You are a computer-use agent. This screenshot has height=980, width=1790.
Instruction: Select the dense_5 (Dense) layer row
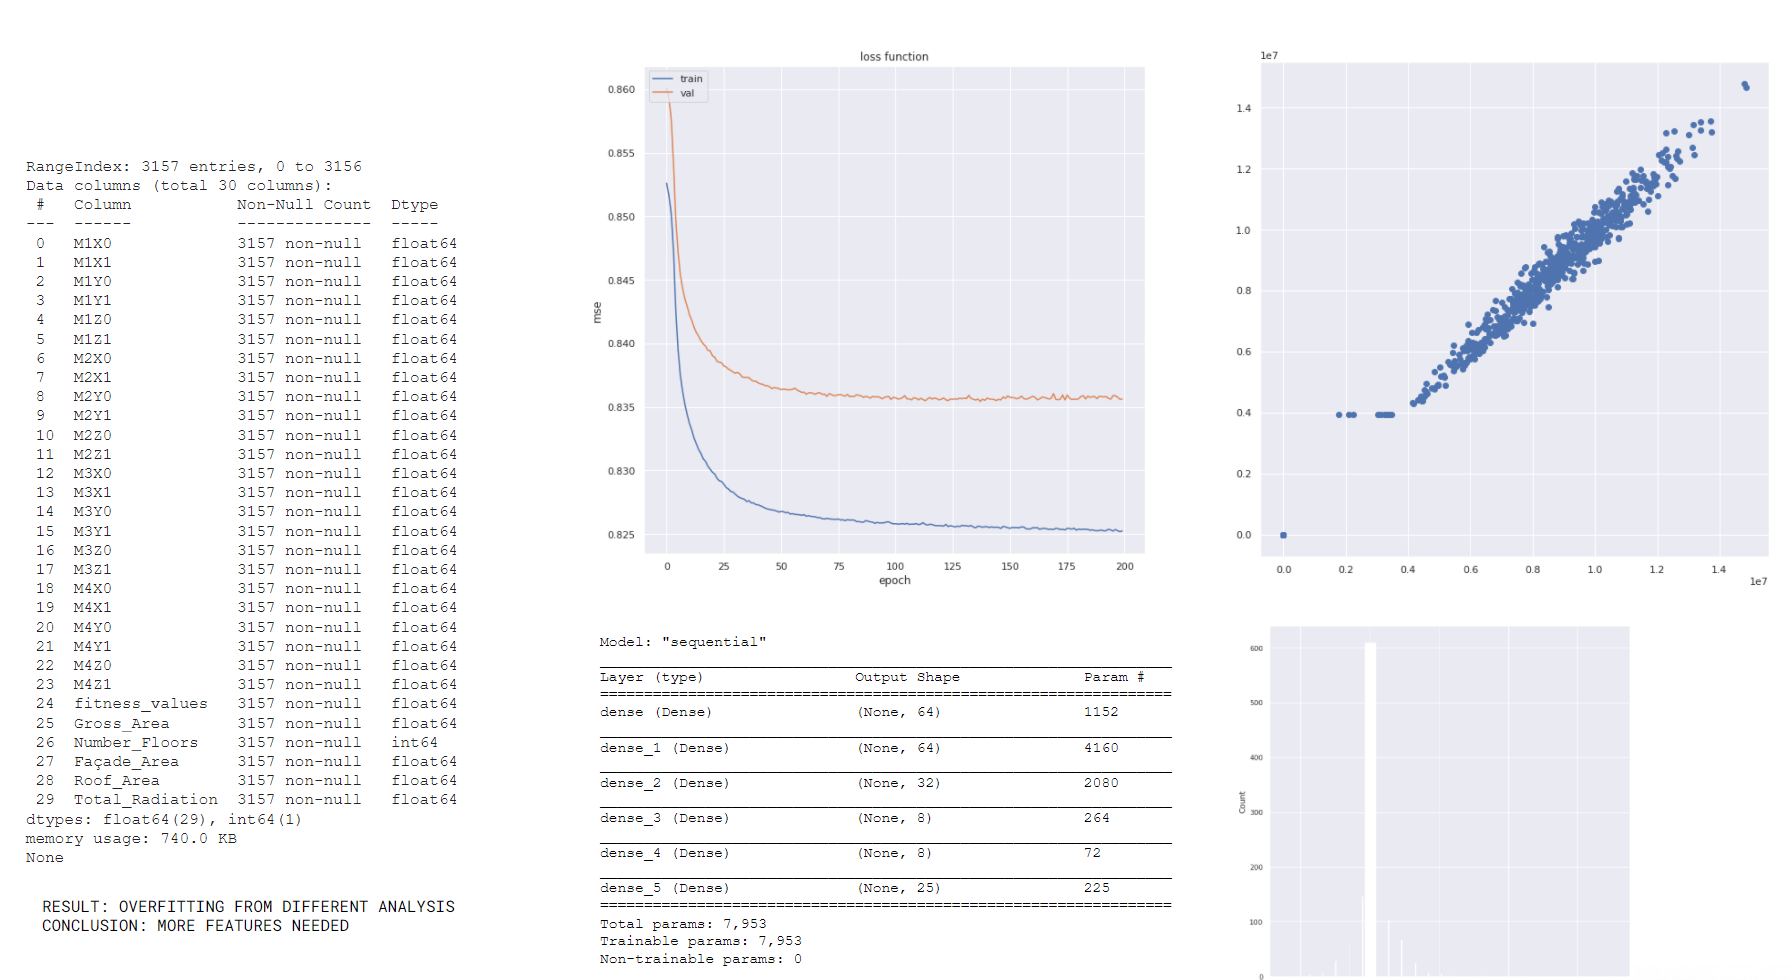click(664, 888)
